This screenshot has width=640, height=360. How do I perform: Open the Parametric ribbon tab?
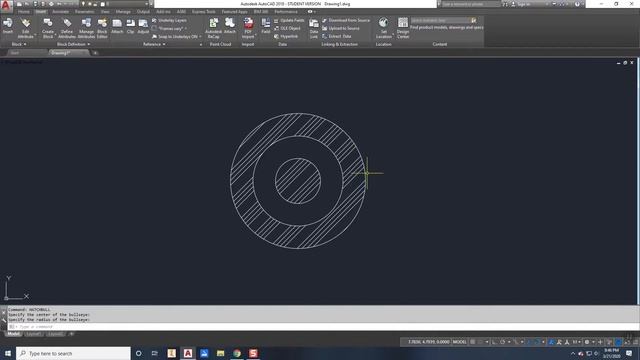coord(84,12)
